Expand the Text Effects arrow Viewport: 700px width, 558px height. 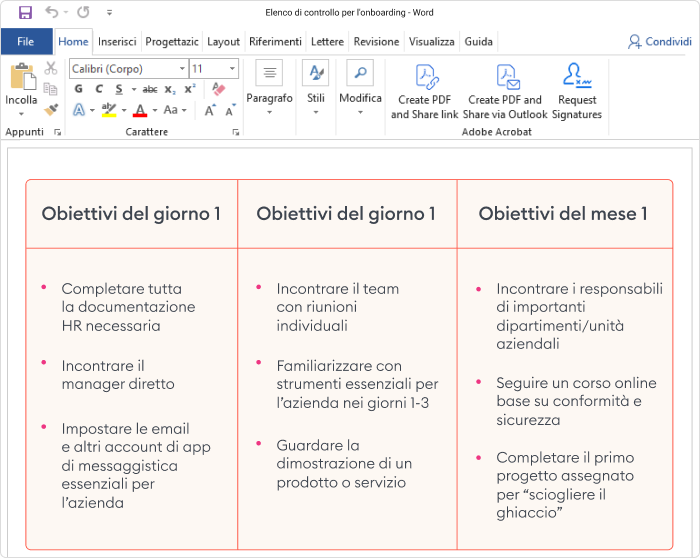click(92, 110)
